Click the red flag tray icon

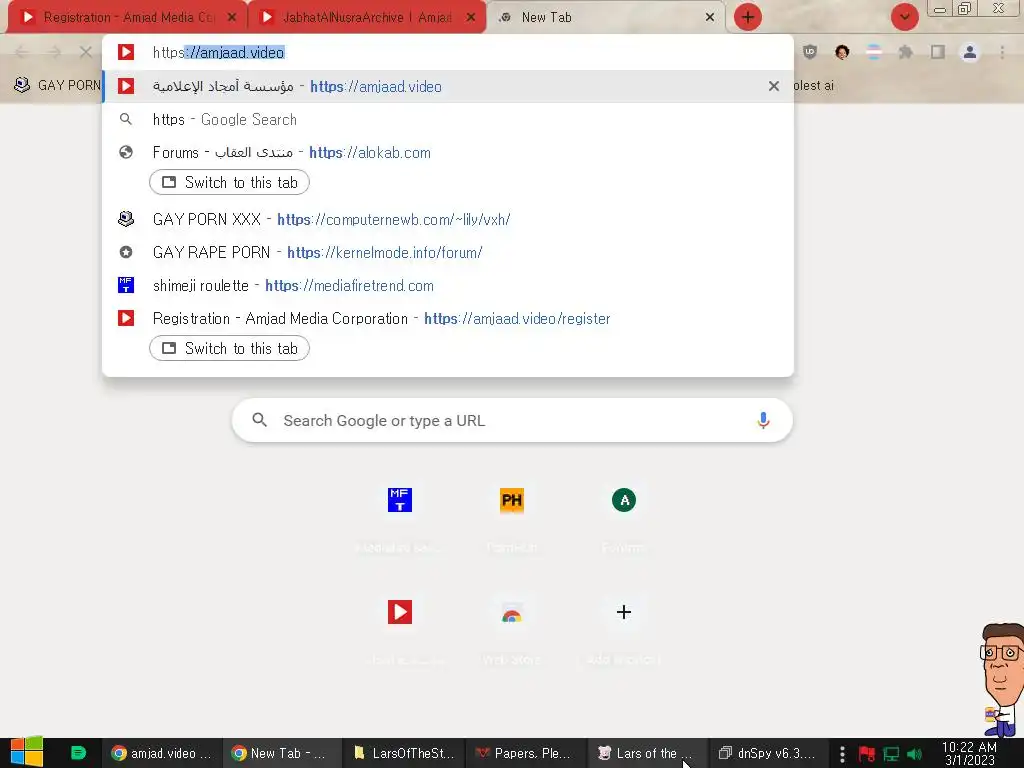(867, 754)
